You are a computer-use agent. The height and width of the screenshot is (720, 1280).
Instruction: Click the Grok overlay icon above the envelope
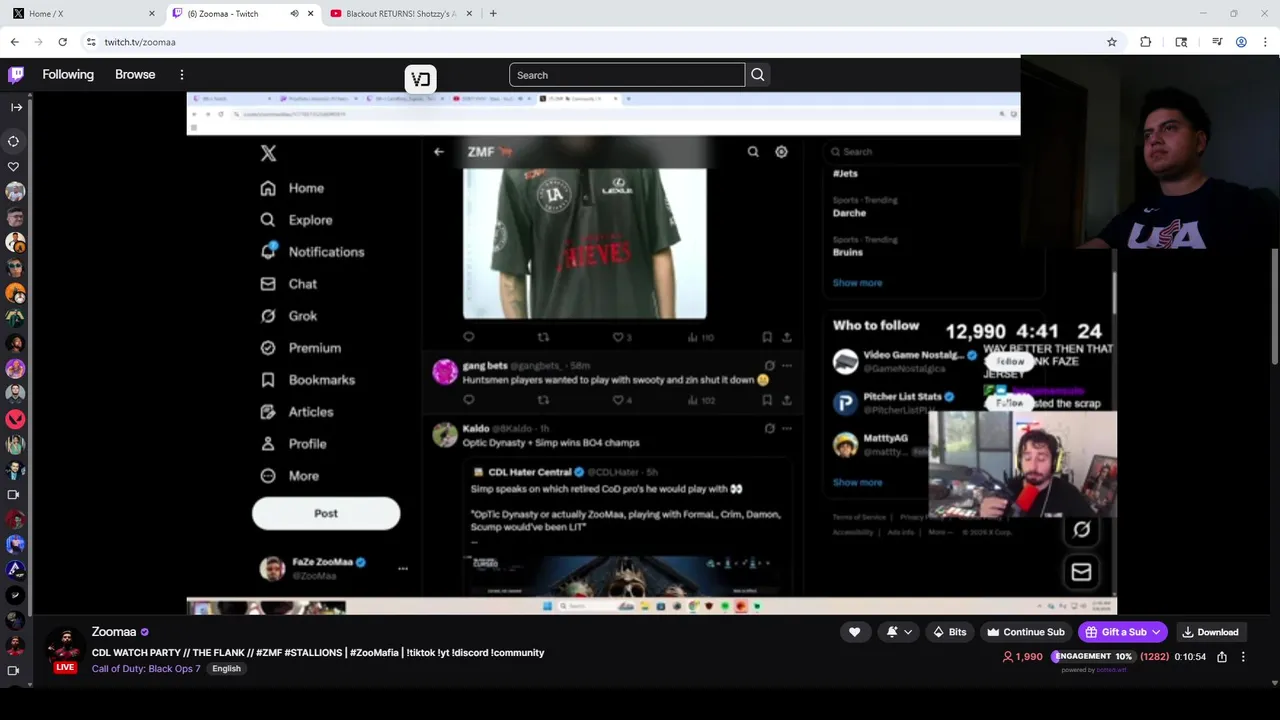(x=1081, y=530)
